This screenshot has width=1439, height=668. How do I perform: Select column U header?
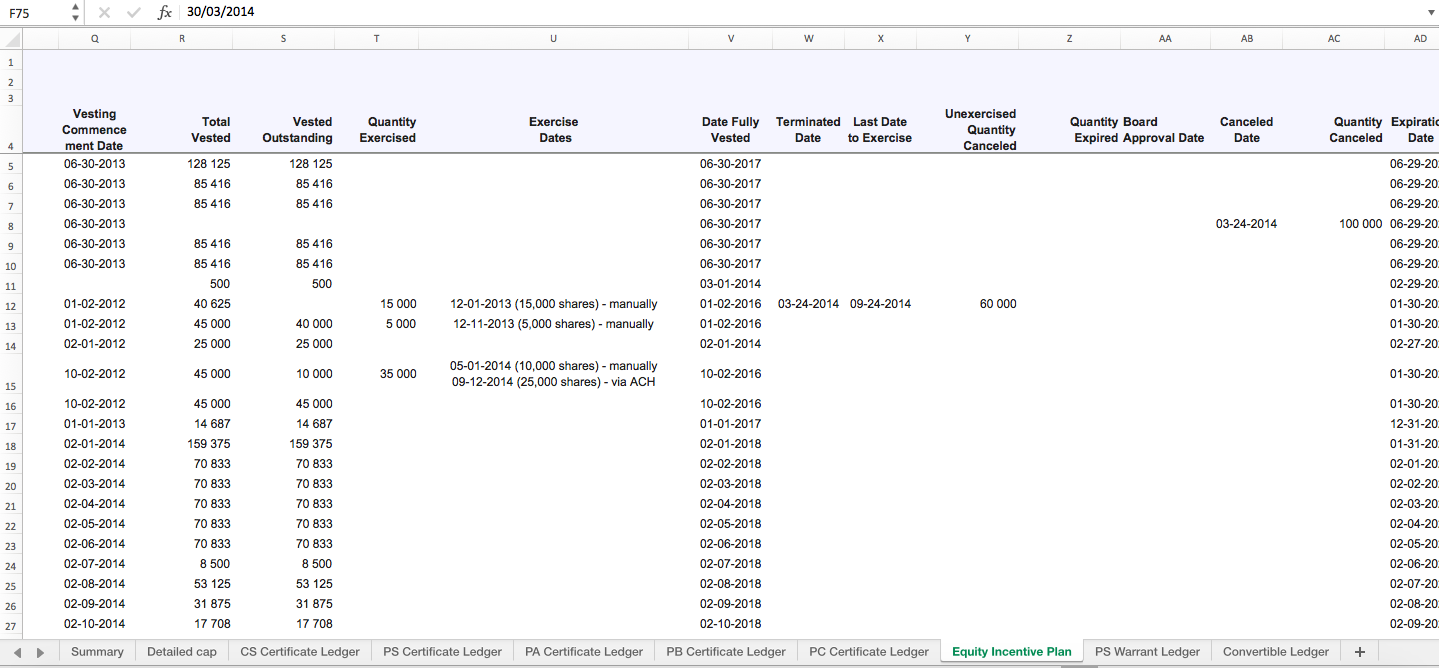(553, 39)
